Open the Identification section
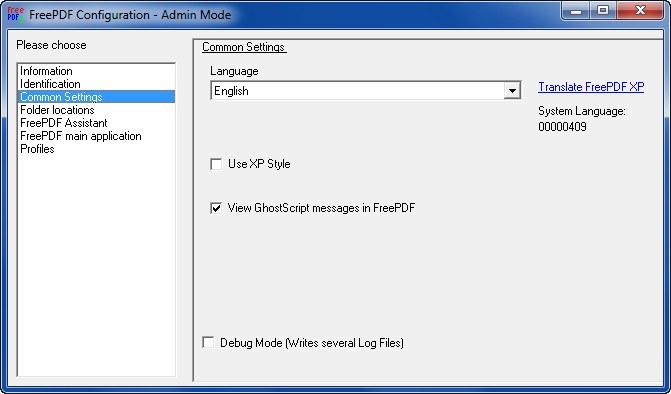671x394 pixels. coord(96,84)
